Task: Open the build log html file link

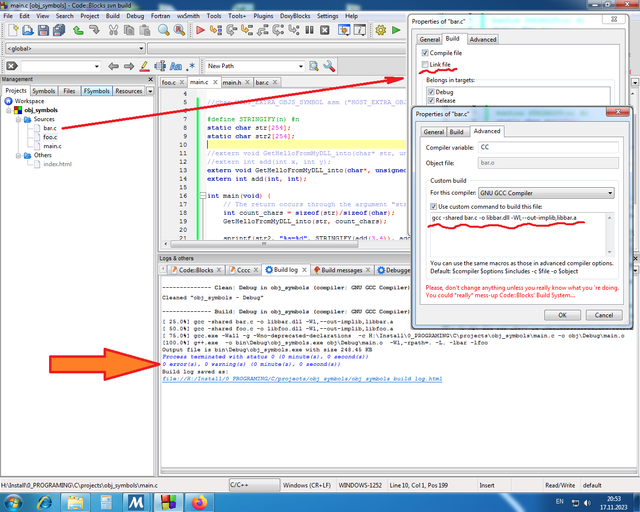Action: click(302, 379)
